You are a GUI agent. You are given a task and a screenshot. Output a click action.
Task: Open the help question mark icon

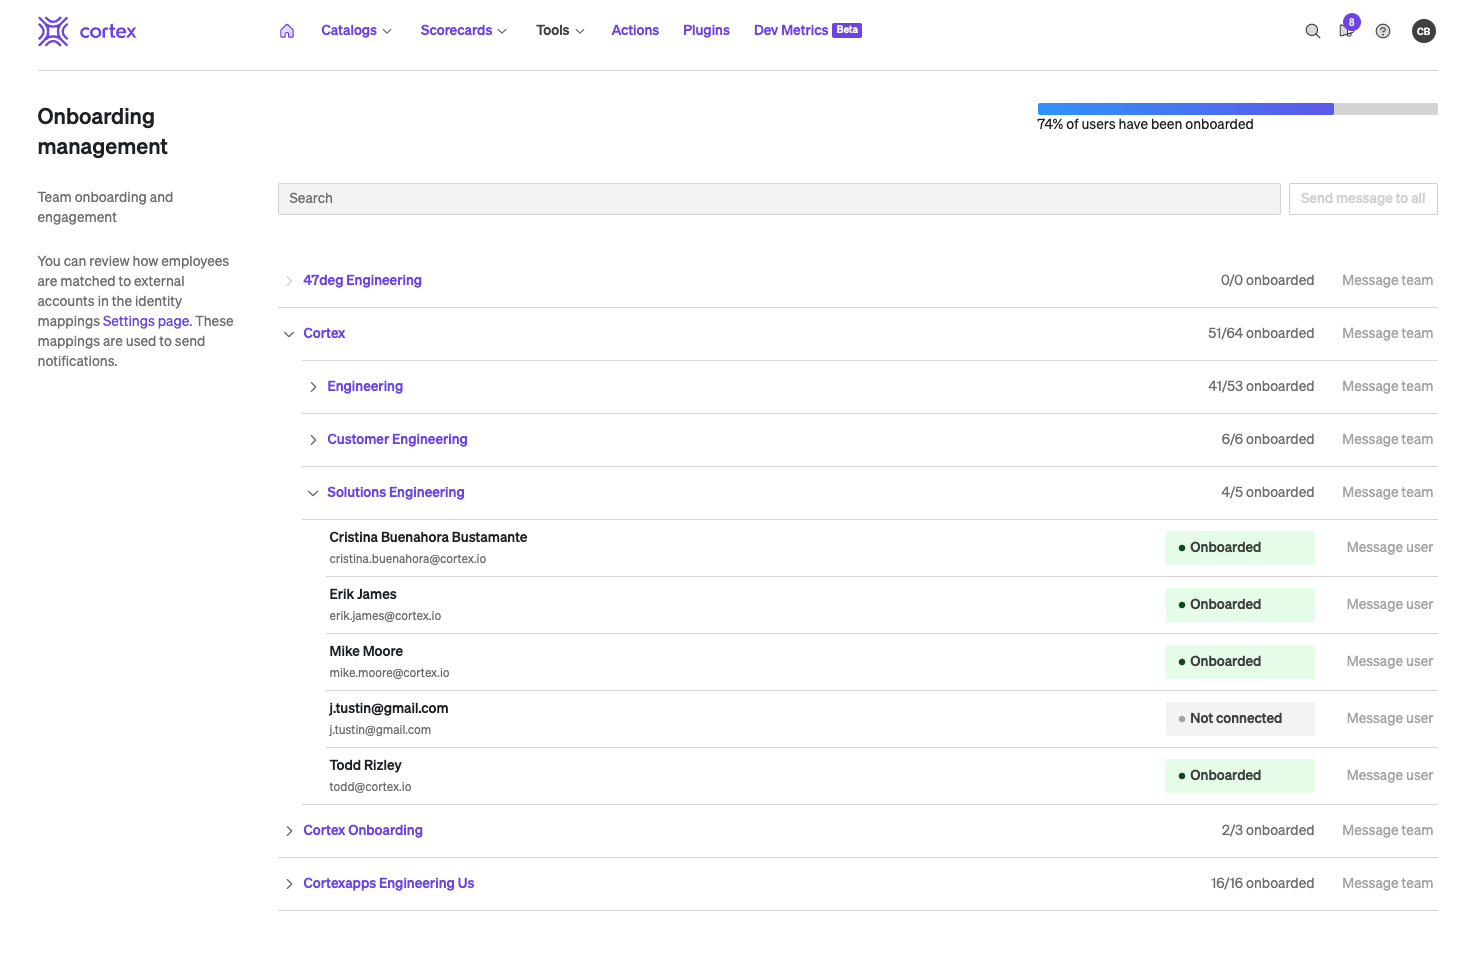(1383, 31)
